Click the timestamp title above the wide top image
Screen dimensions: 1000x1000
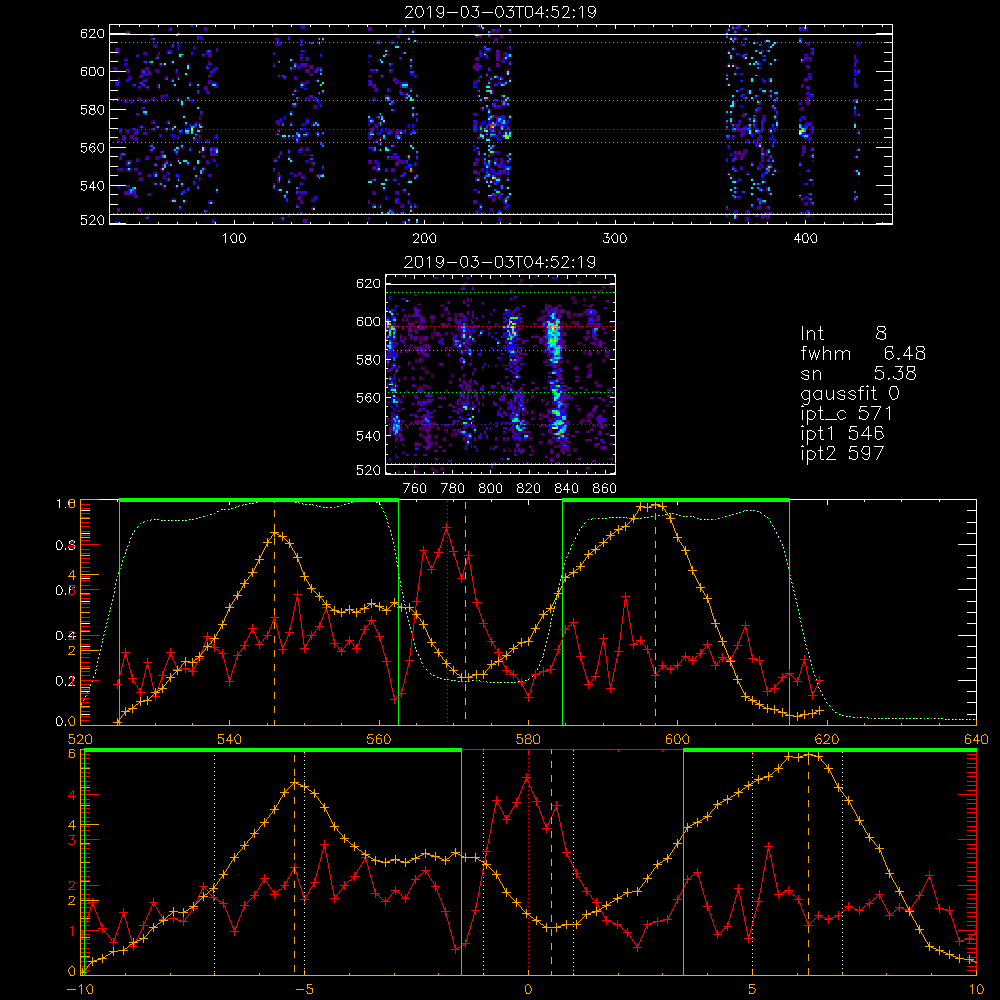click(x=500, y=12)
